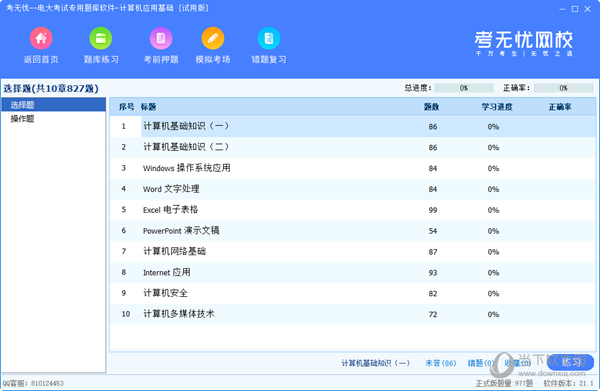Click the 返回首页 home icon
The height and width of the screenshot is (391, 600).
pos(41,38)
